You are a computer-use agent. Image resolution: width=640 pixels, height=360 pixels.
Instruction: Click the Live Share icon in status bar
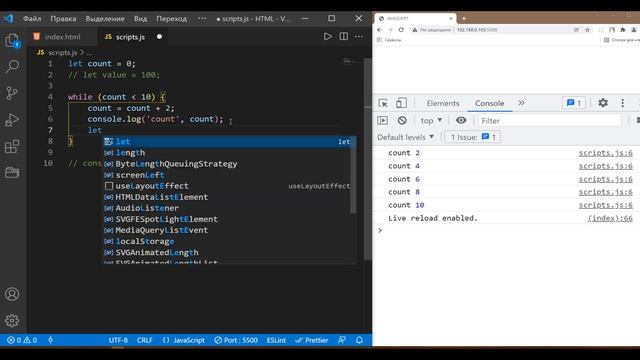(x=51, y=340)
